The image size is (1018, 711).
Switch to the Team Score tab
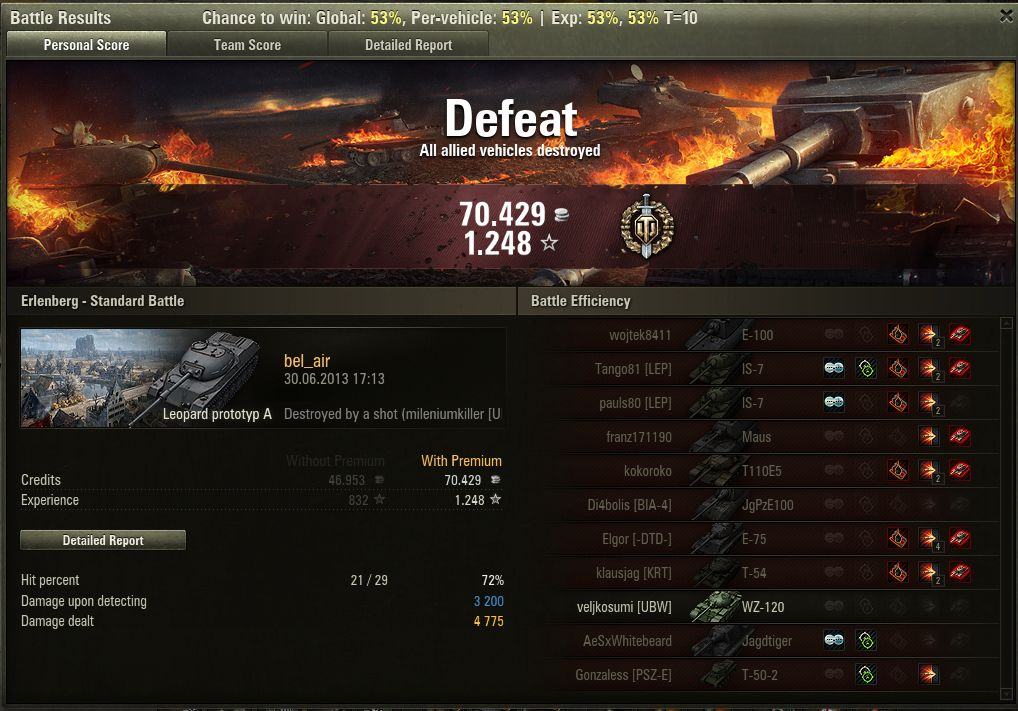(x=247, y=45)
